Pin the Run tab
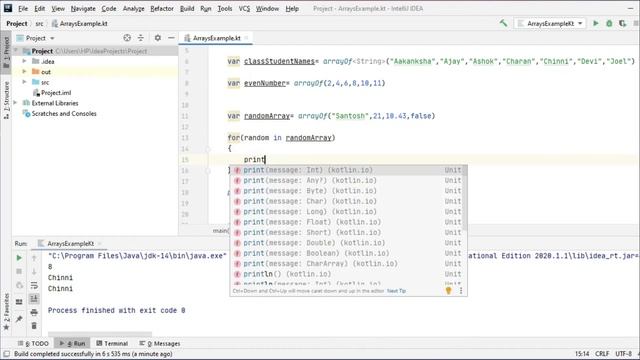The image size is (640, 360). click(x=19, y=319)
